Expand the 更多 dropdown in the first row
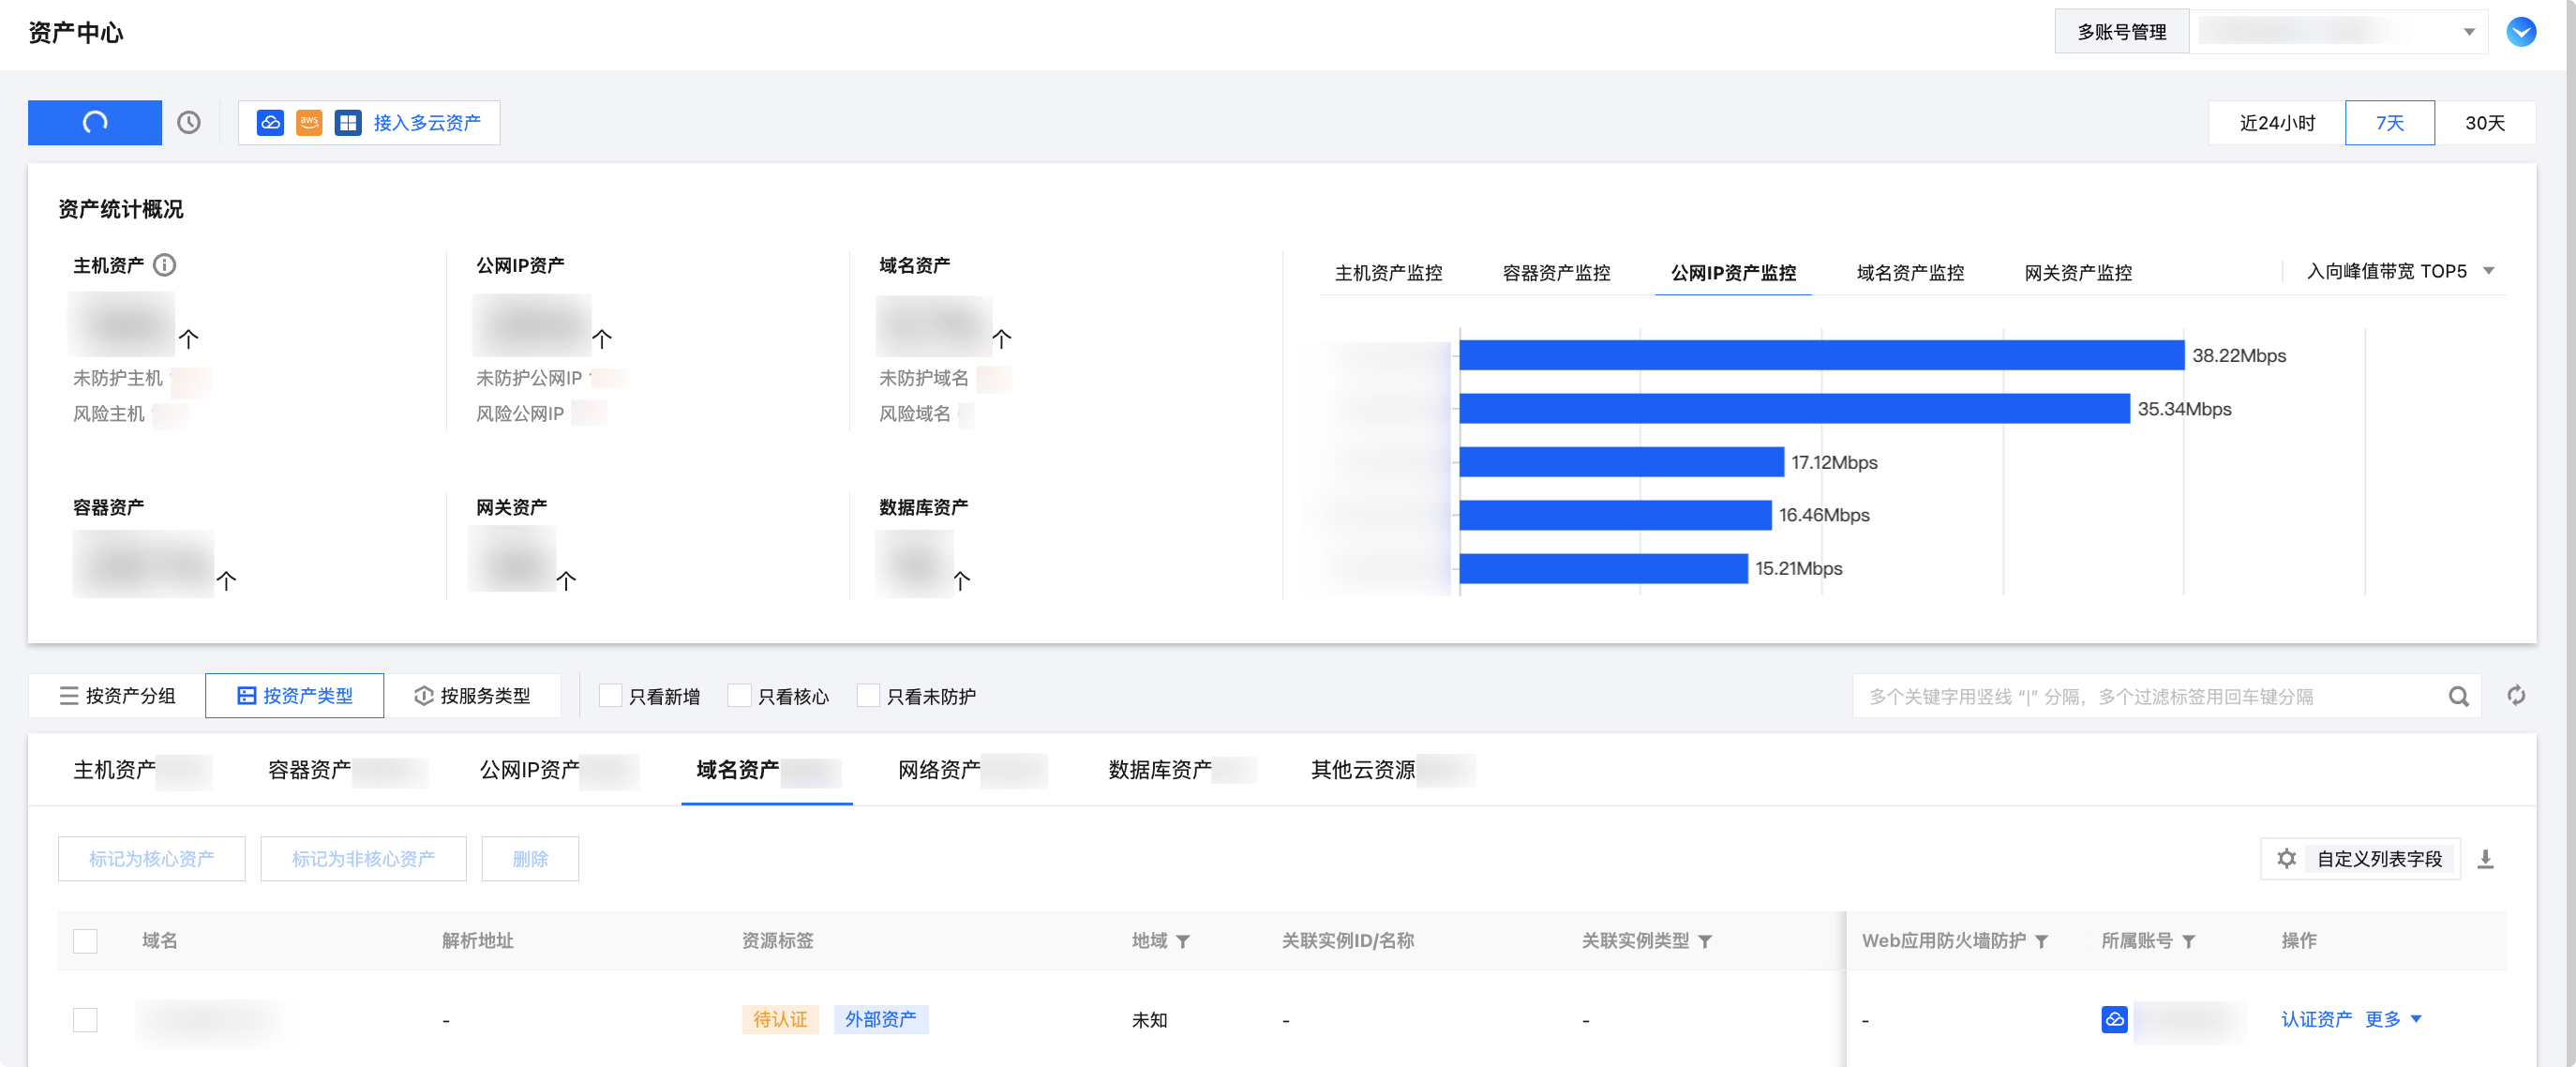 [2392, 1019]
